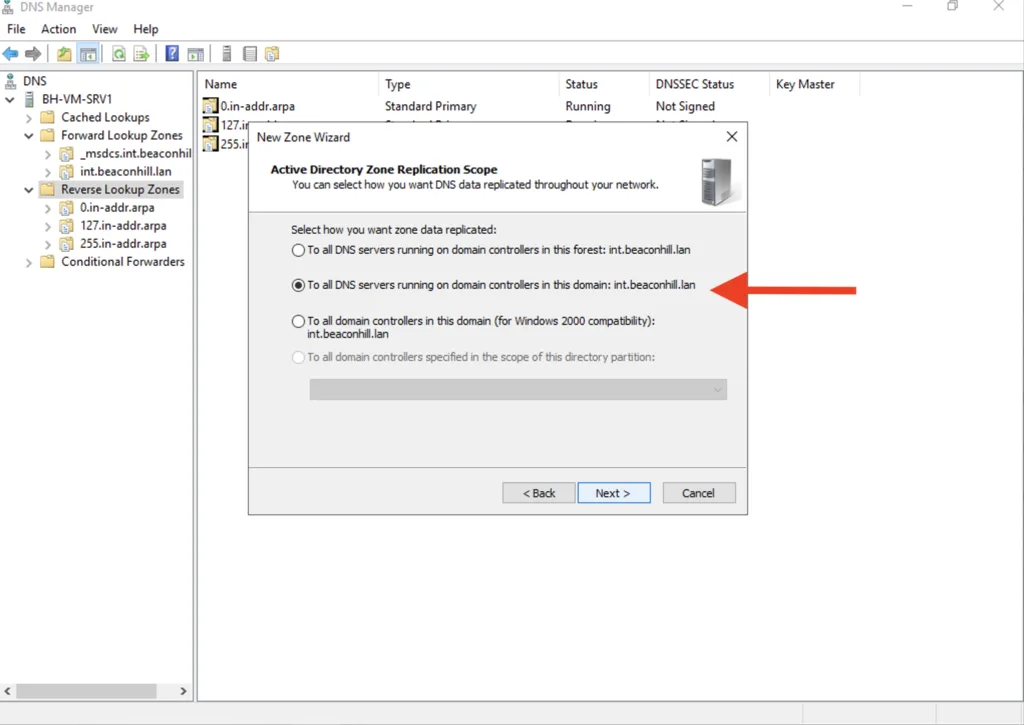The image size is (1024, 725).
Task: Click the server tower toolbar icon
Action: (x=227, y=54)
